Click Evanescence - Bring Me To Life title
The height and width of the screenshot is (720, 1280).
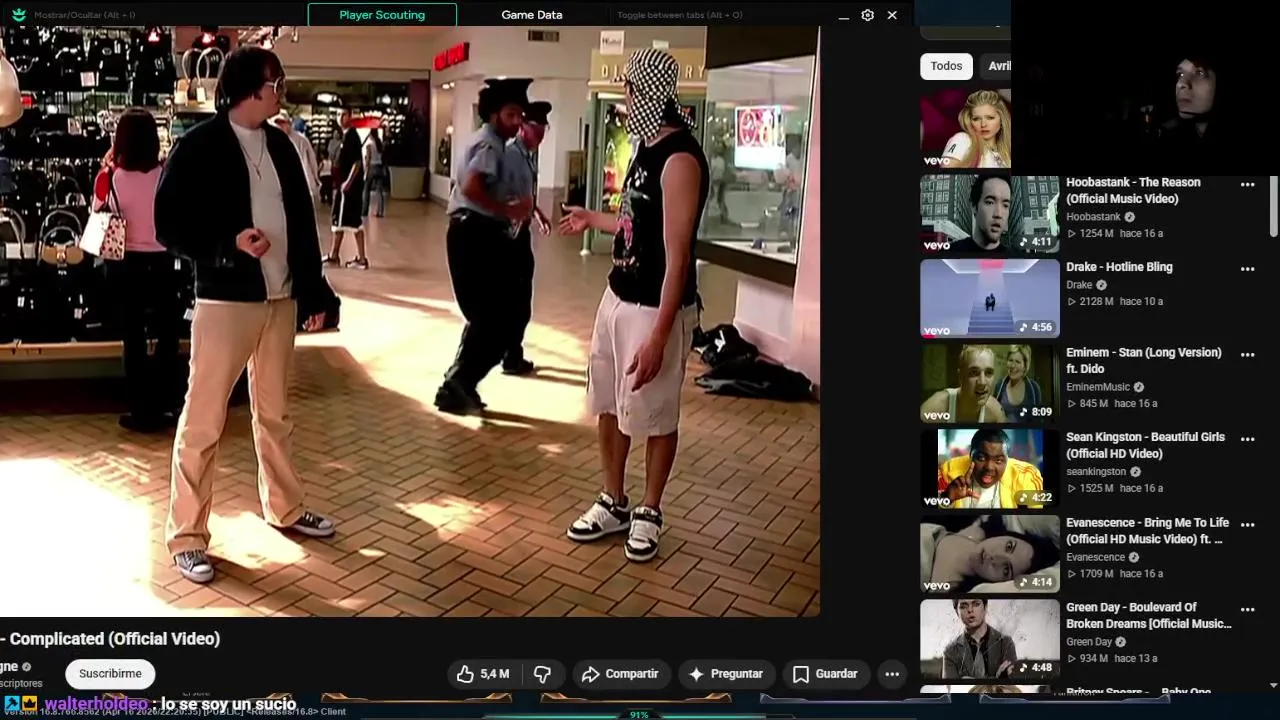point(1147,530)
